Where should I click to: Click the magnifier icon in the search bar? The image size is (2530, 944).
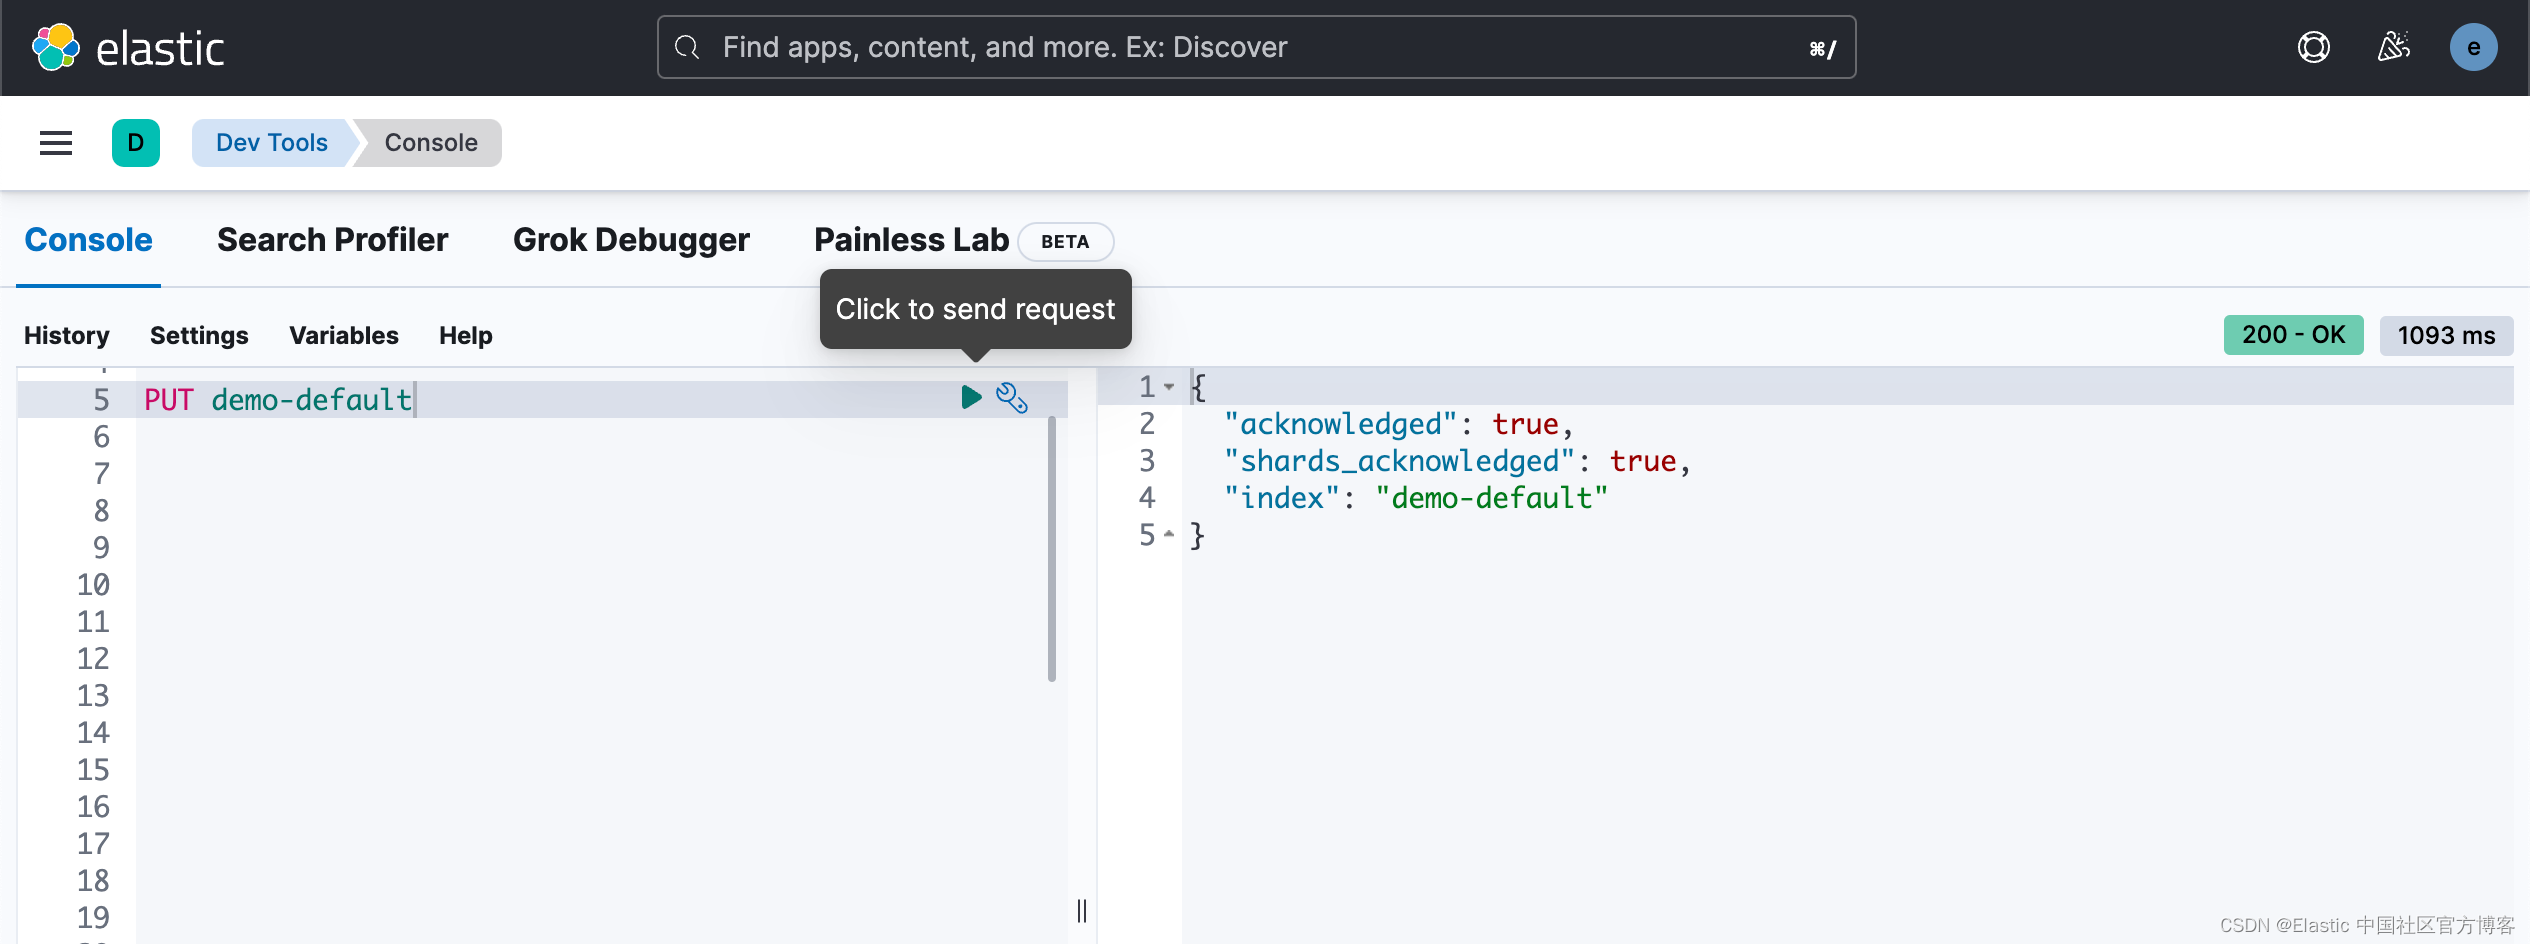687,46
